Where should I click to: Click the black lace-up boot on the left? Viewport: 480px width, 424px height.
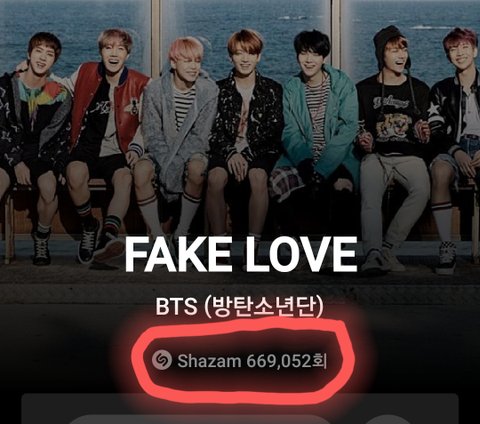42,248
